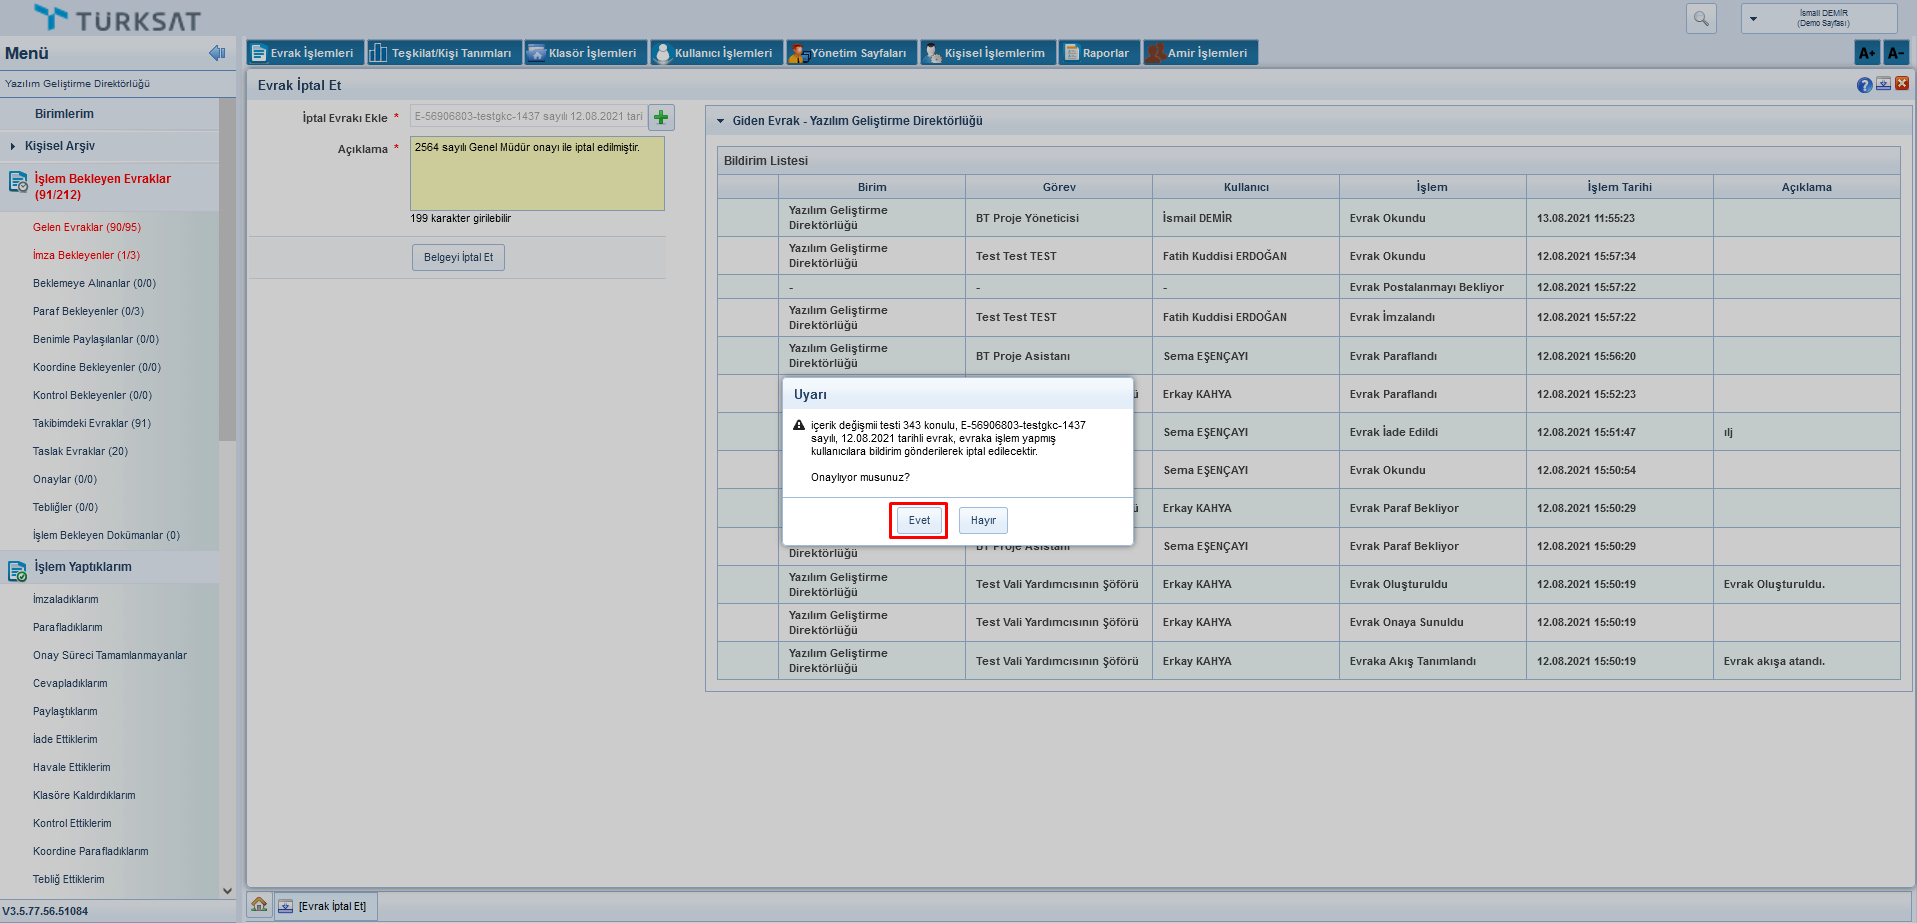This screenshot has height=923, width=1917.
Task: Click the Açıklama text area
Action: [537, 174]
